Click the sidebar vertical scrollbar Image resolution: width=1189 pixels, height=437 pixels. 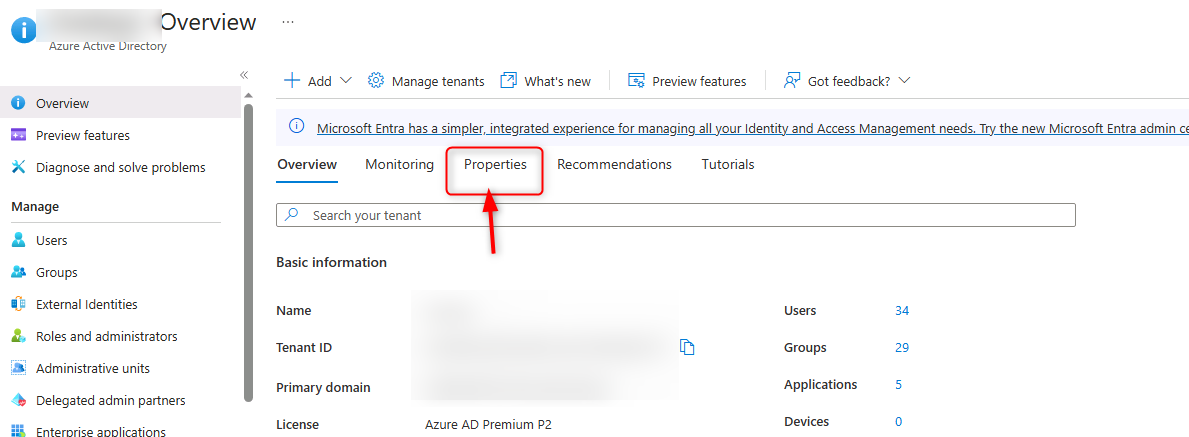[x=248, y=250]
